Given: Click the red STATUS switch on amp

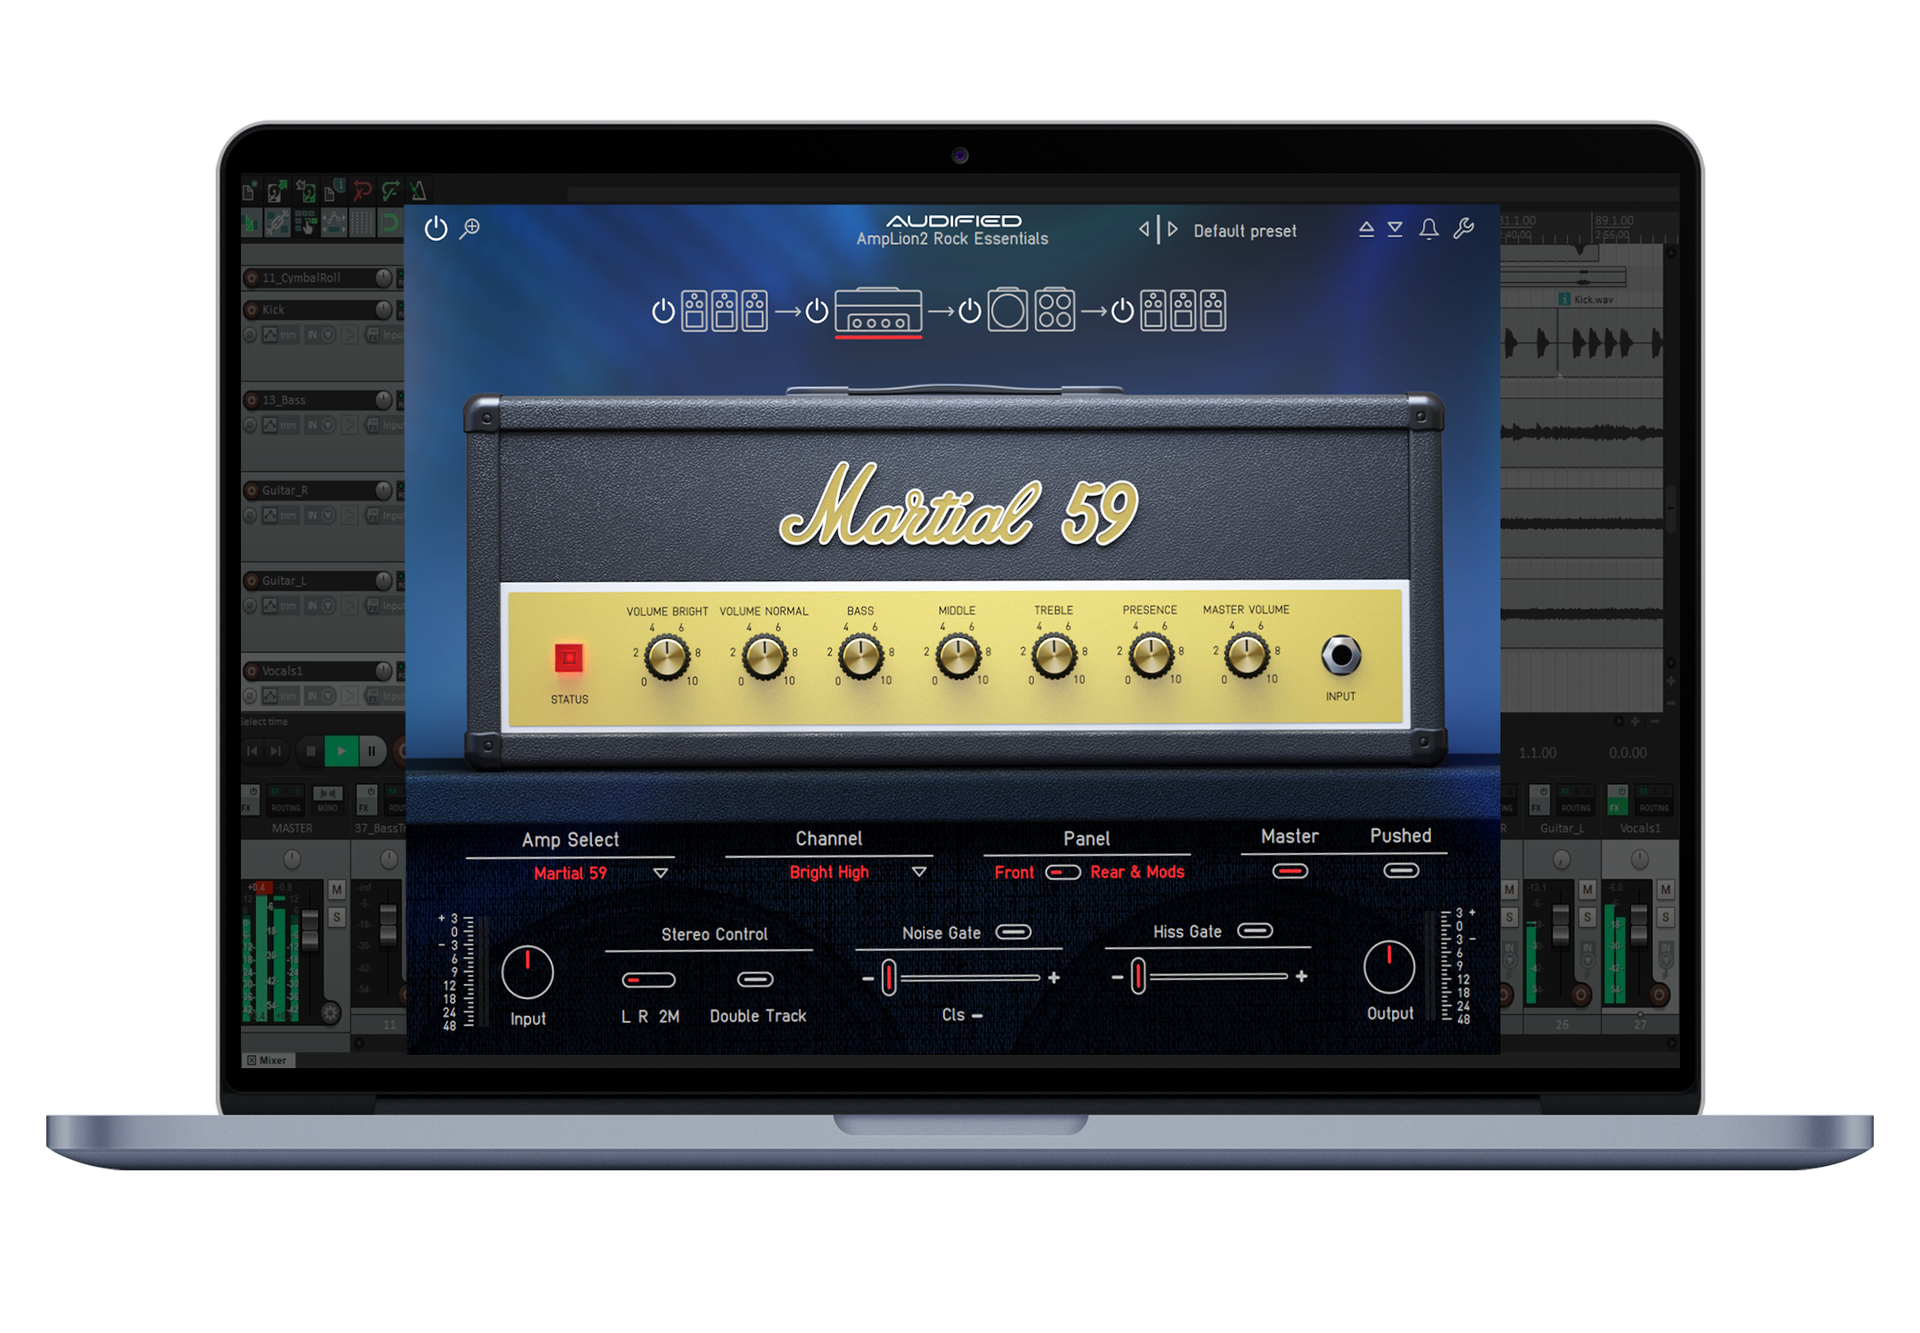Looking at the screenshot, I should point(569,658).
